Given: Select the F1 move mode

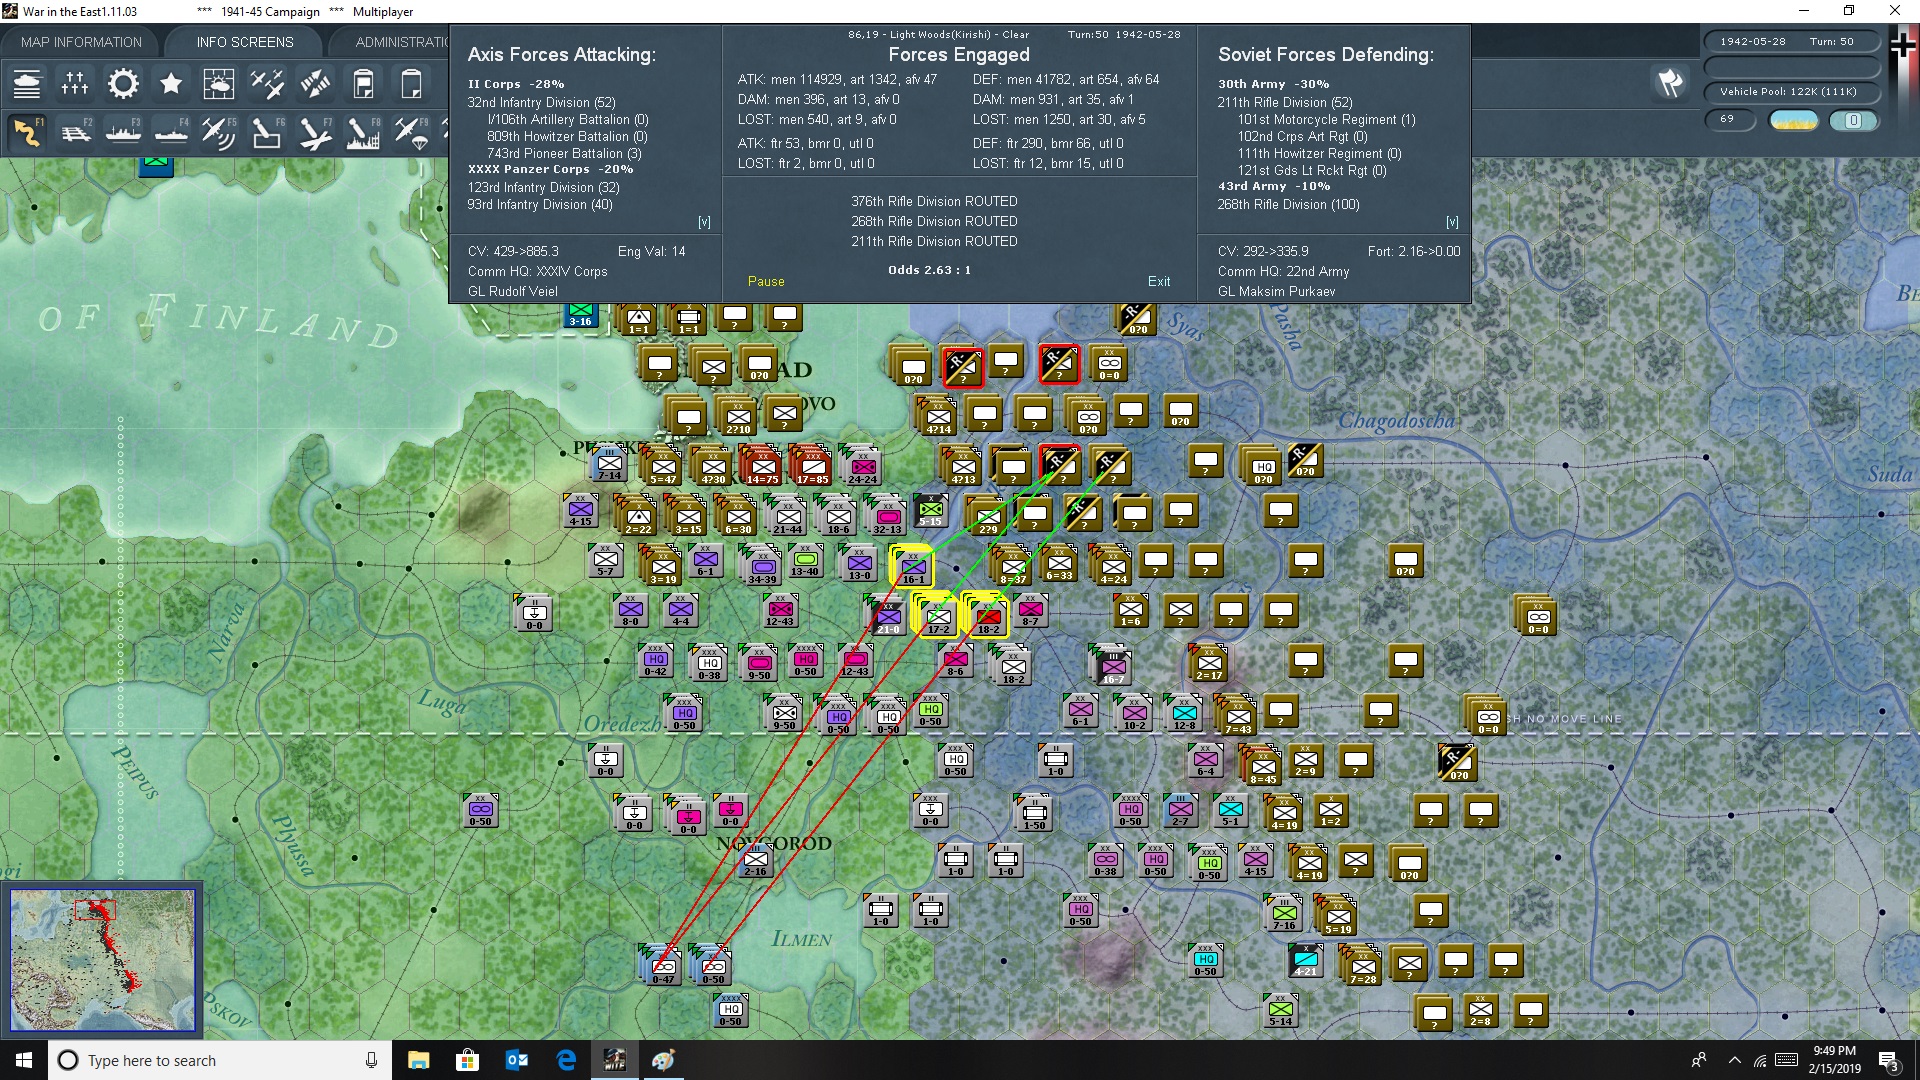Looking at the screenshot, I should click(x=27, y=133).
